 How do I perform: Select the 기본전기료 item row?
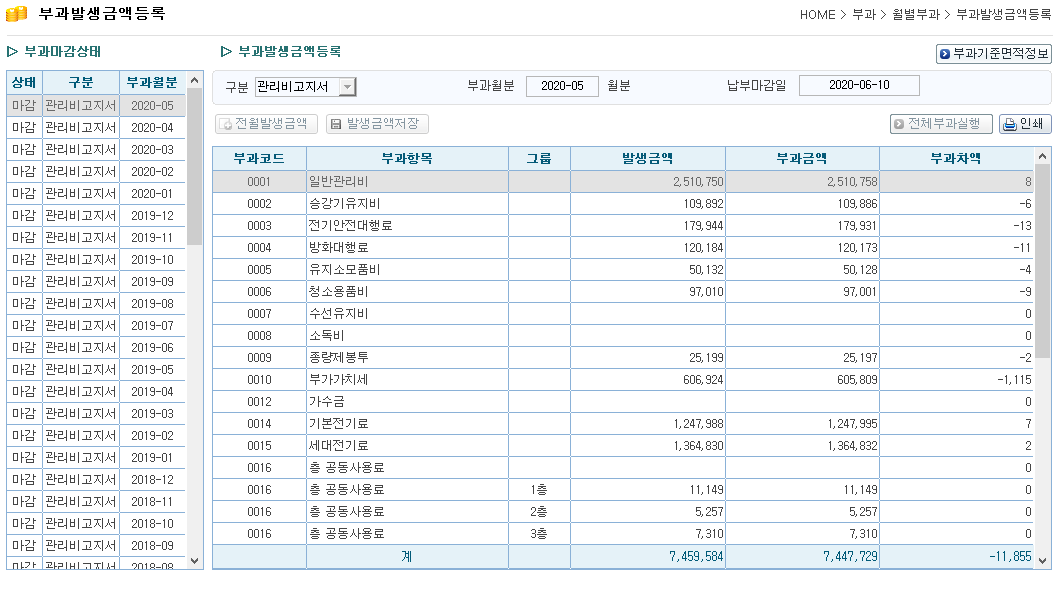tap(623, 423)
